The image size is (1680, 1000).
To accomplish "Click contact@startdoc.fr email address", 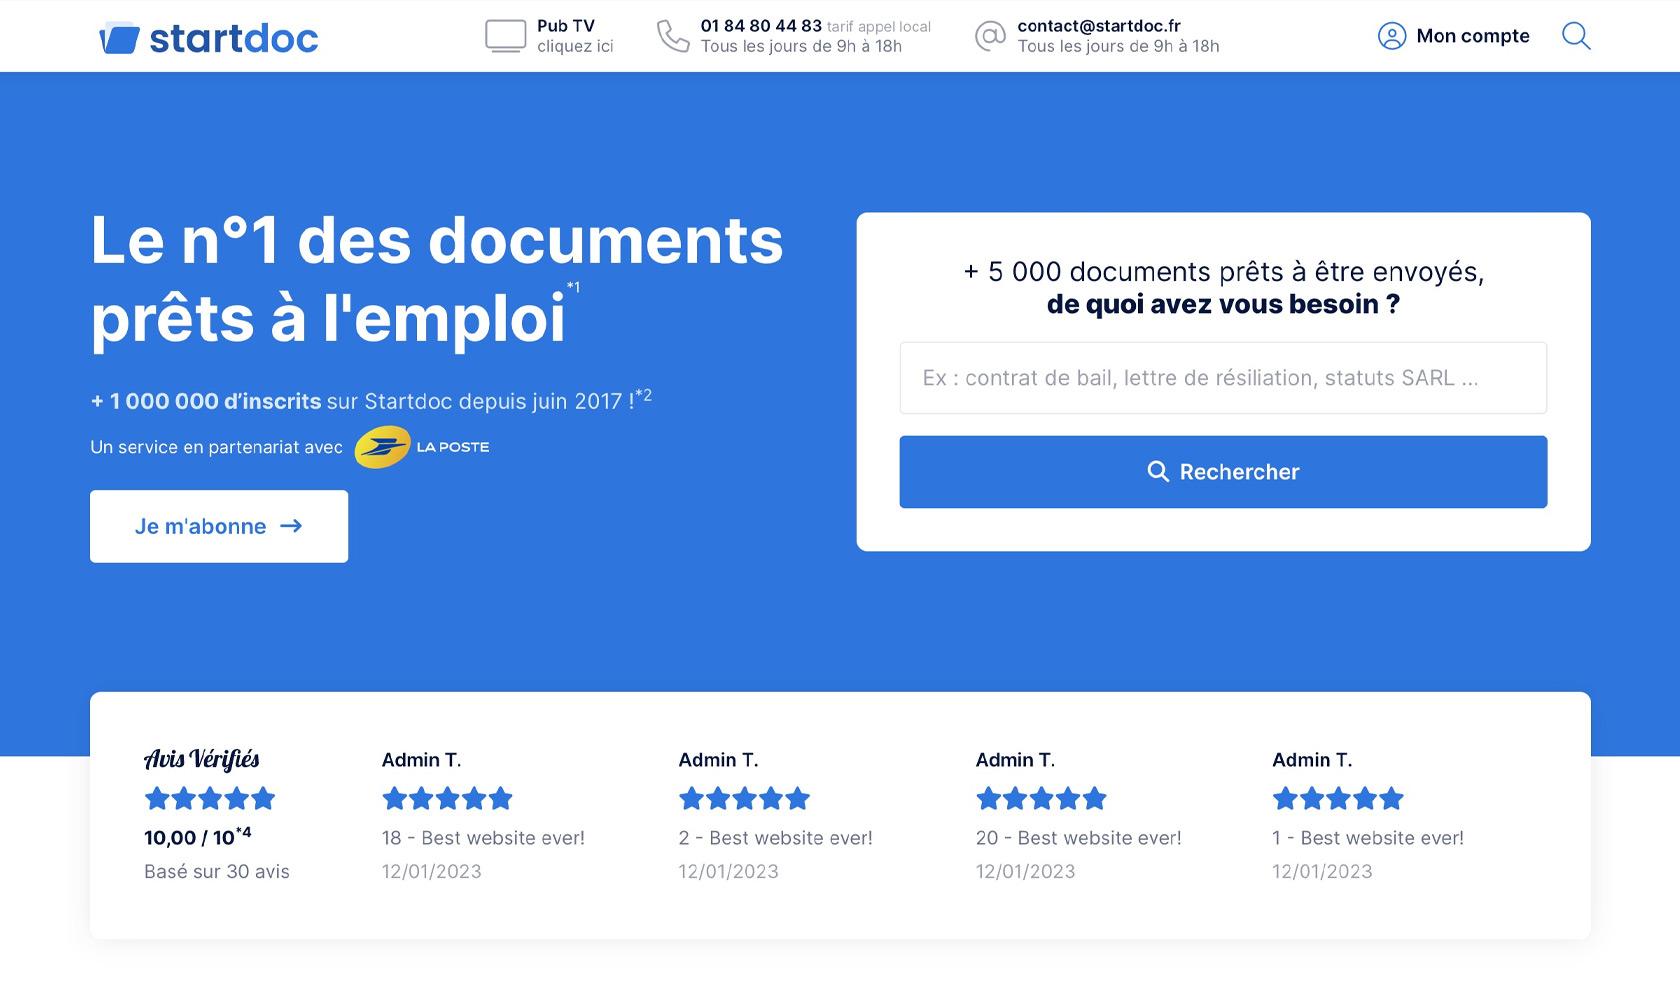I will tap(1099, 26).
